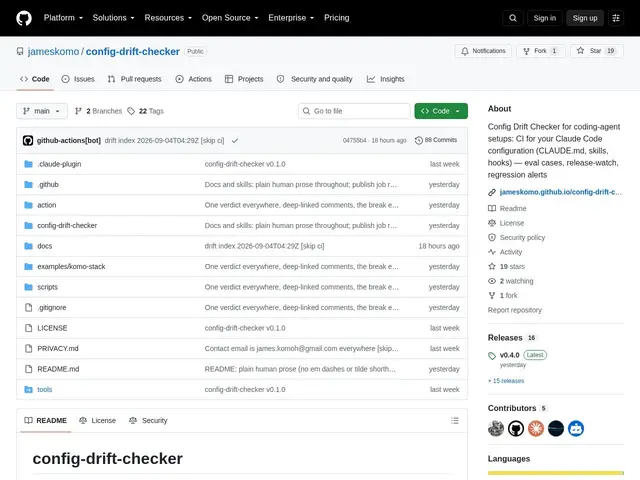Open the examples/komo-stack folder
The image size is (640, 480).
[71, 267]
